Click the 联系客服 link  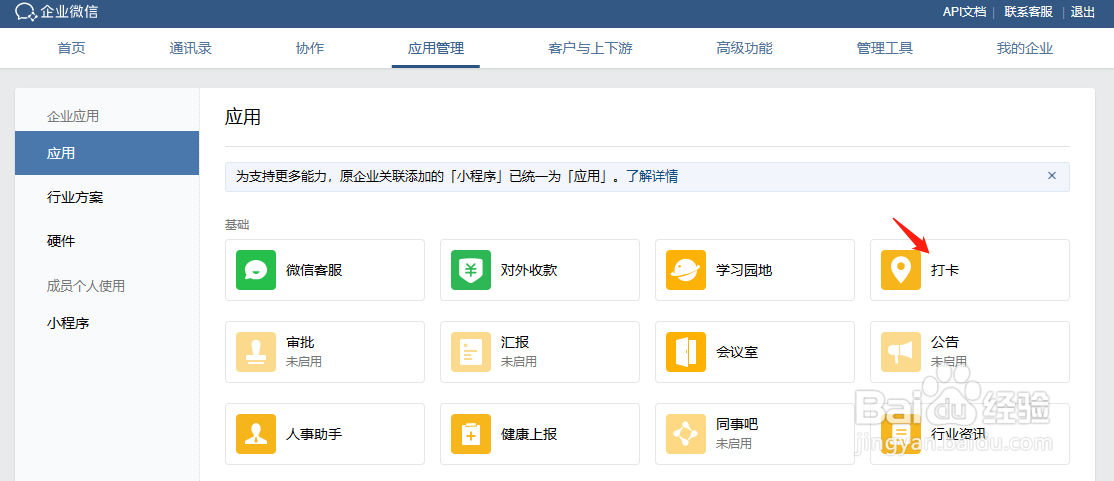[1028, 12]
